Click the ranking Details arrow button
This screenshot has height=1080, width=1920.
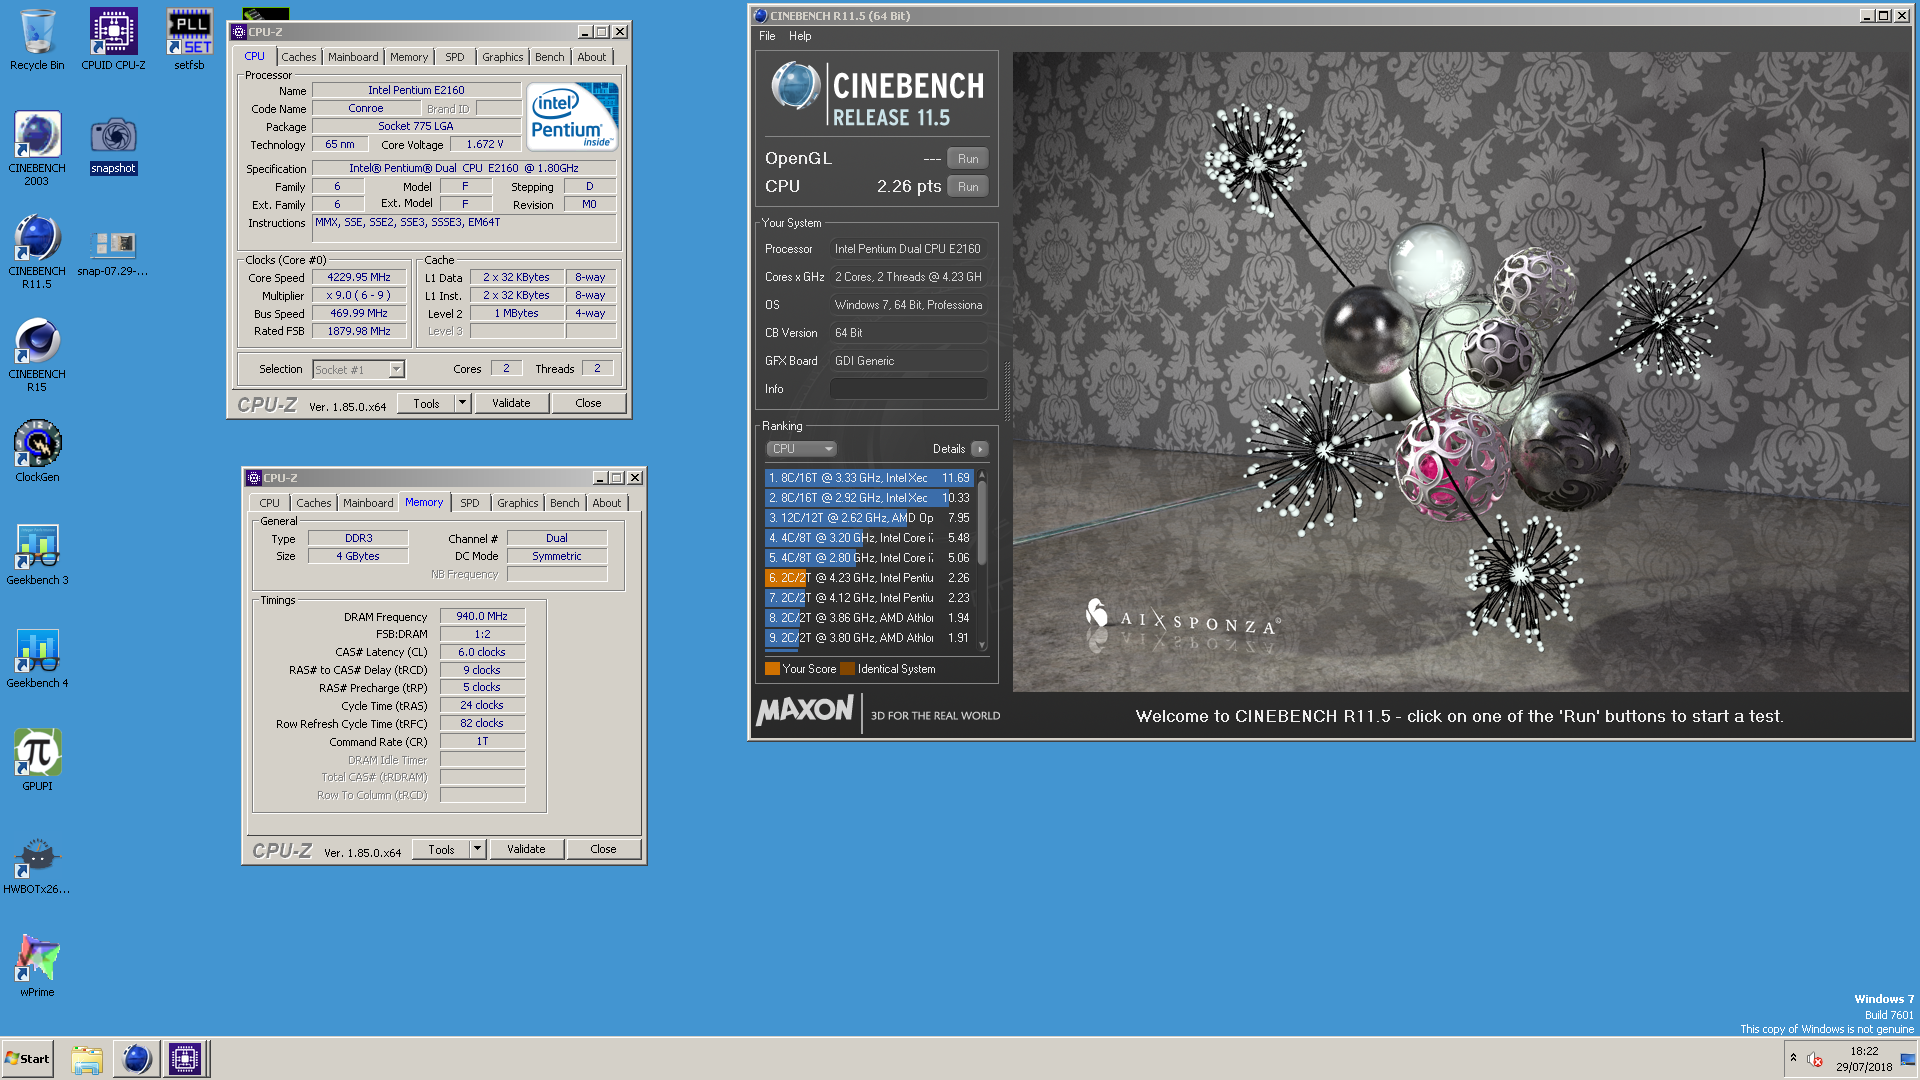[980, 449]
